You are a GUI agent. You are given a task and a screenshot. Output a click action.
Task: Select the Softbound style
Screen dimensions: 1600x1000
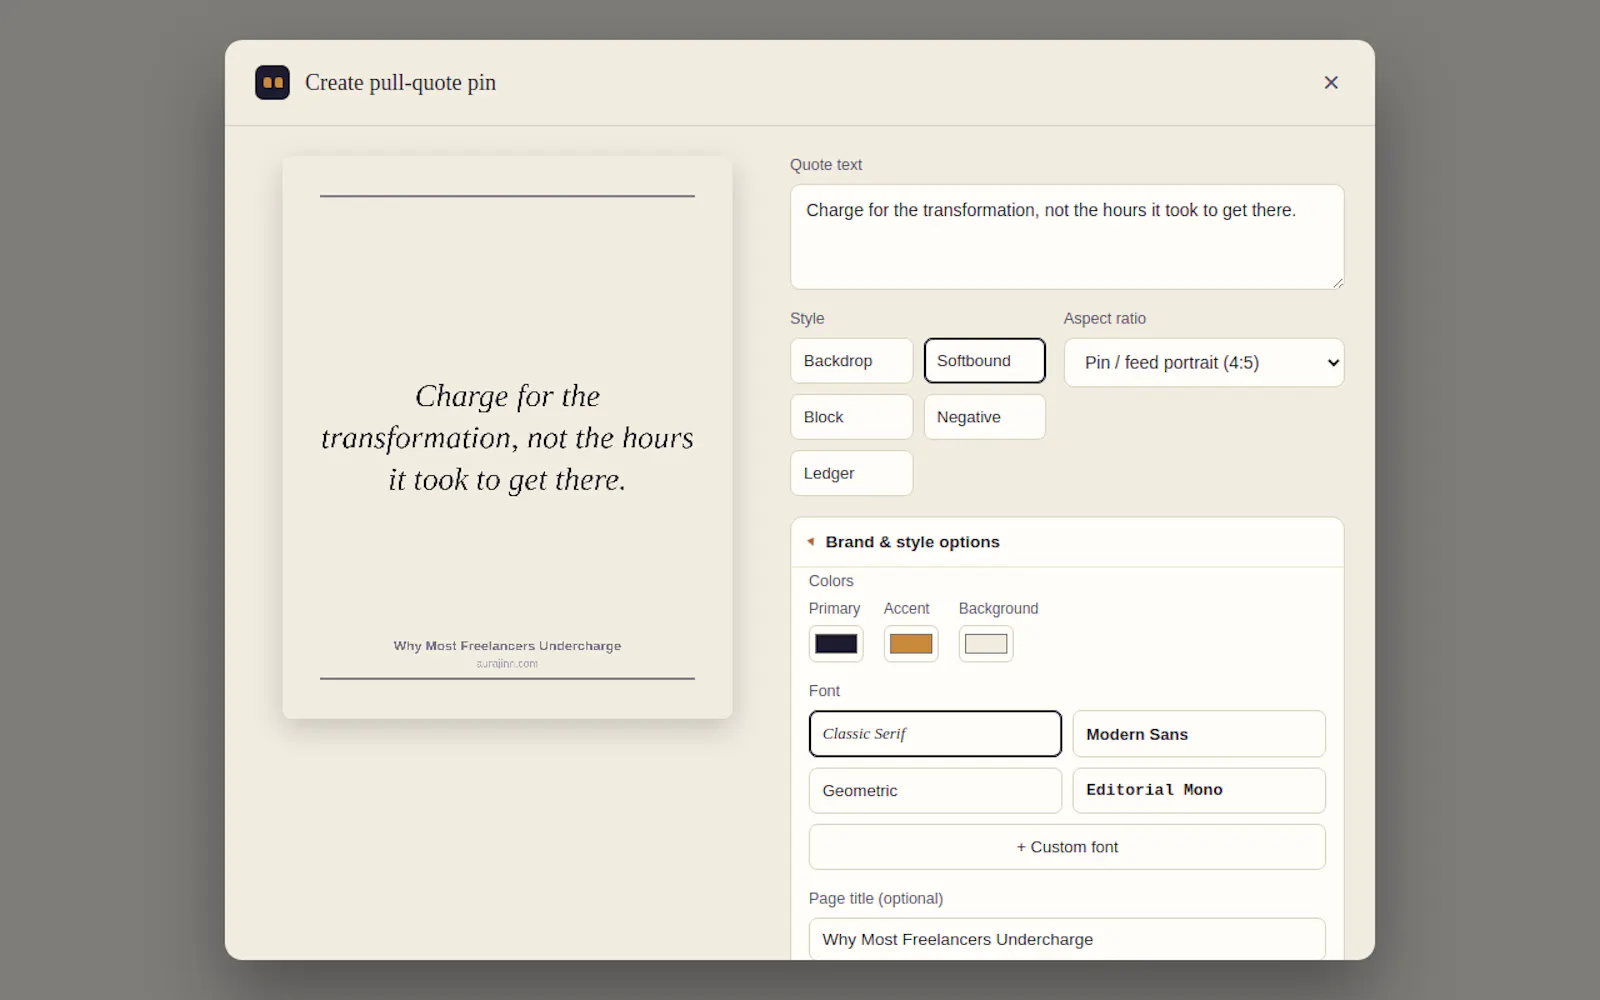click(x=984, y=361)
